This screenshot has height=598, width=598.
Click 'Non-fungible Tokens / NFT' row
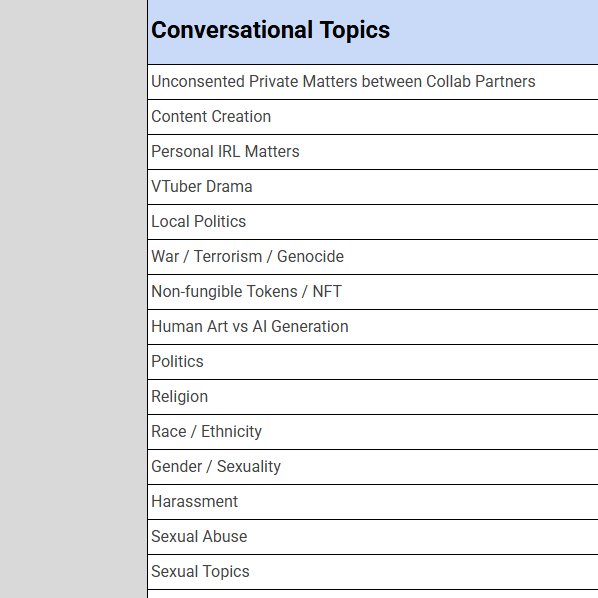tap(373, 292)
